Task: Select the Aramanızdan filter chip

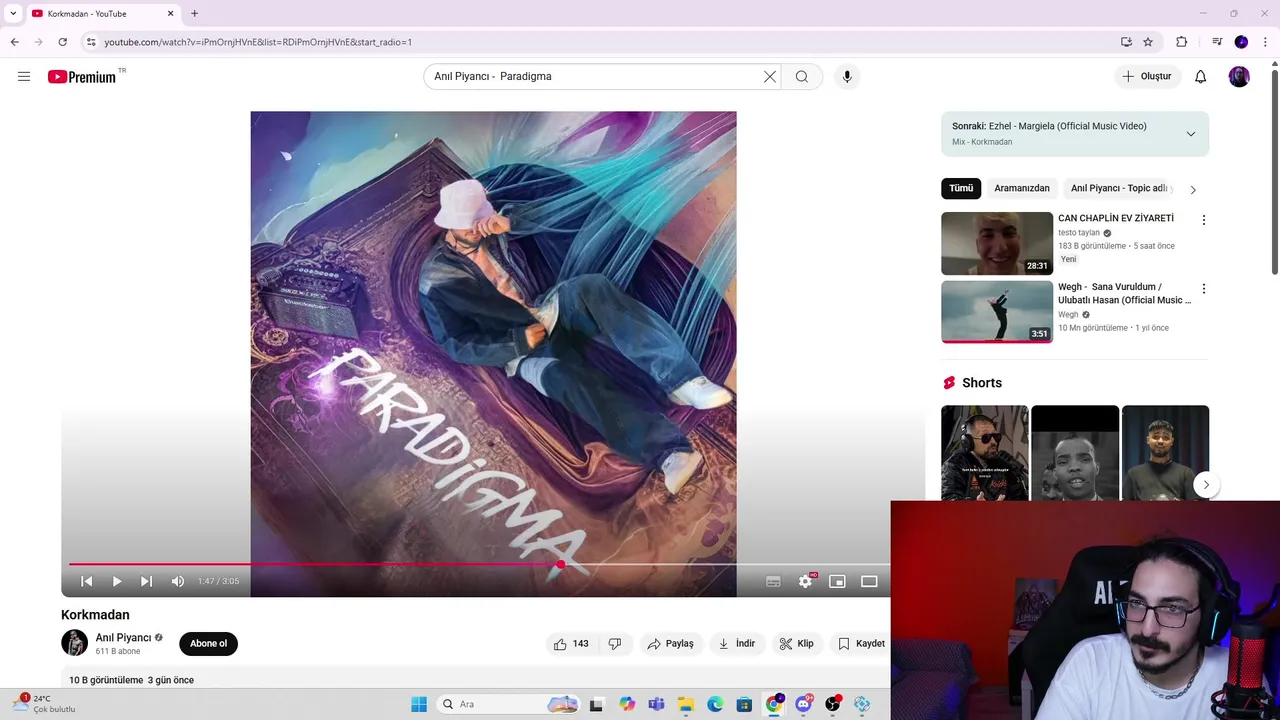Action: (1022, 188)
